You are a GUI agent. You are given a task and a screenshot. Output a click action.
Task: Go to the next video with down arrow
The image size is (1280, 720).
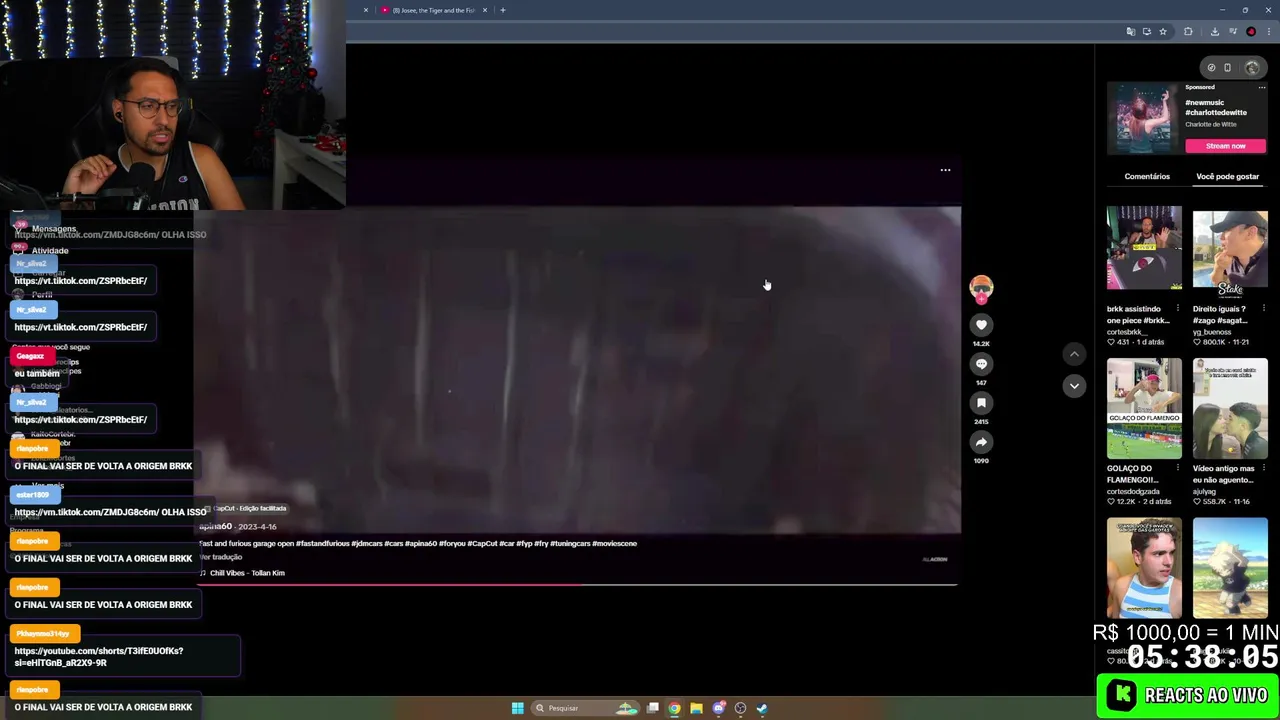pyautogui.click(x=1074, y=386)
